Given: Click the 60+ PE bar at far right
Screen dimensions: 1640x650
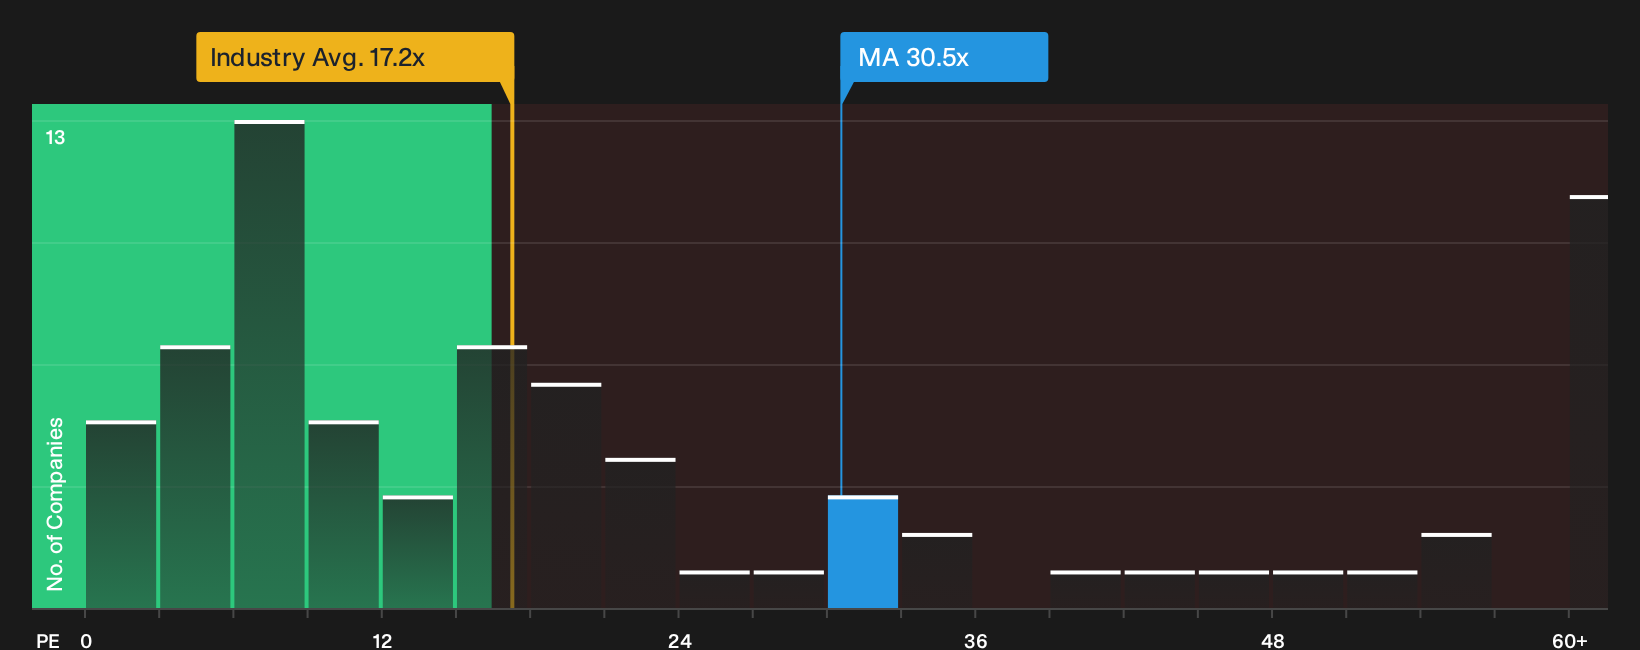Looking at the screenshot, I should coord(1589,402).
